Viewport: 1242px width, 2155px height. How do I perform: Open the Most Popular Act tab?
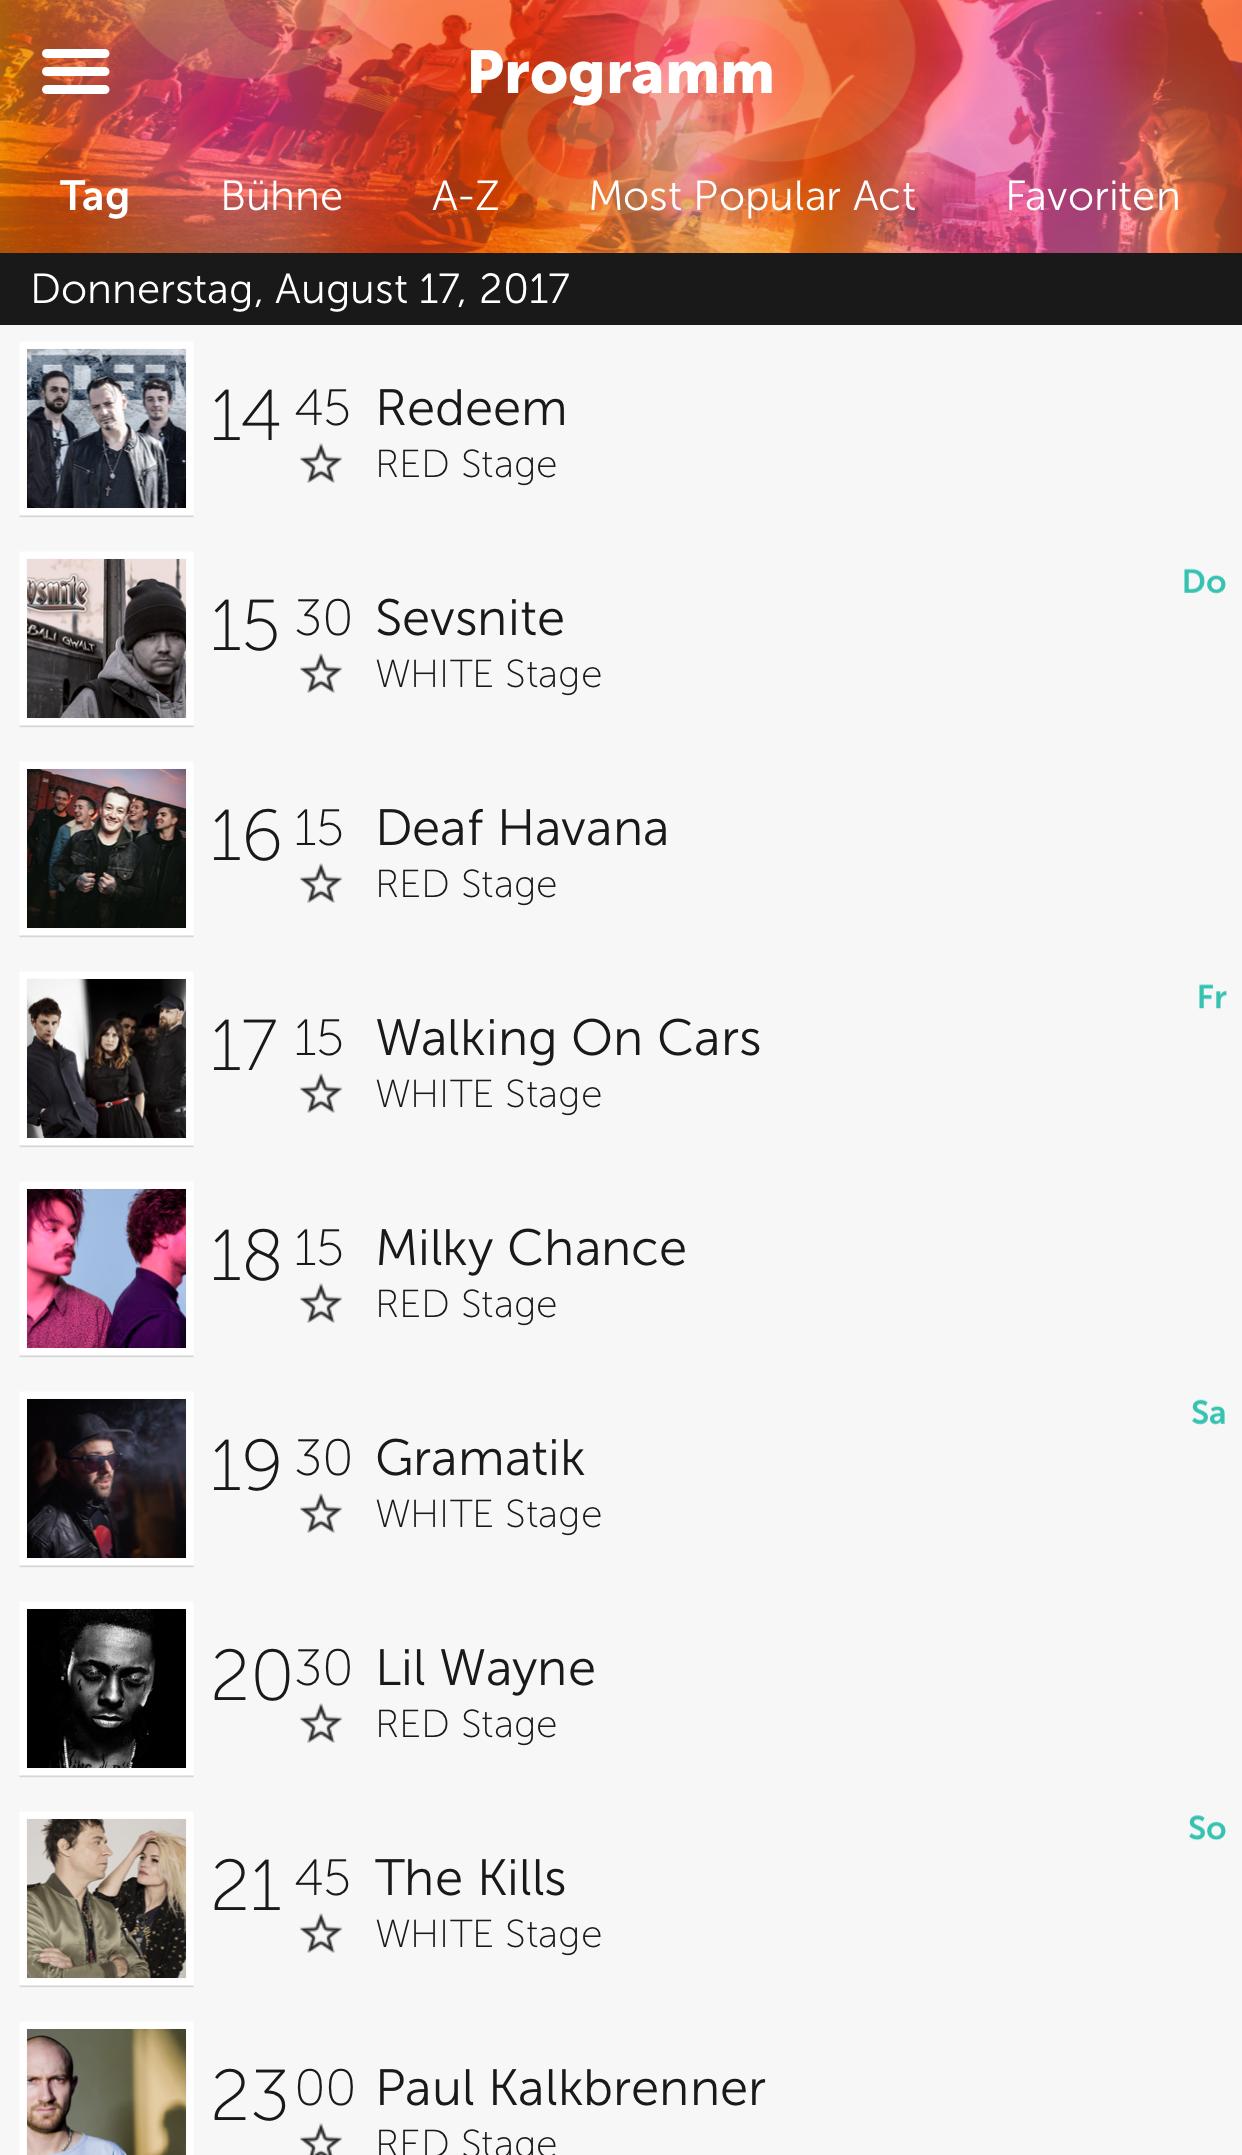[x=752, y=196]
